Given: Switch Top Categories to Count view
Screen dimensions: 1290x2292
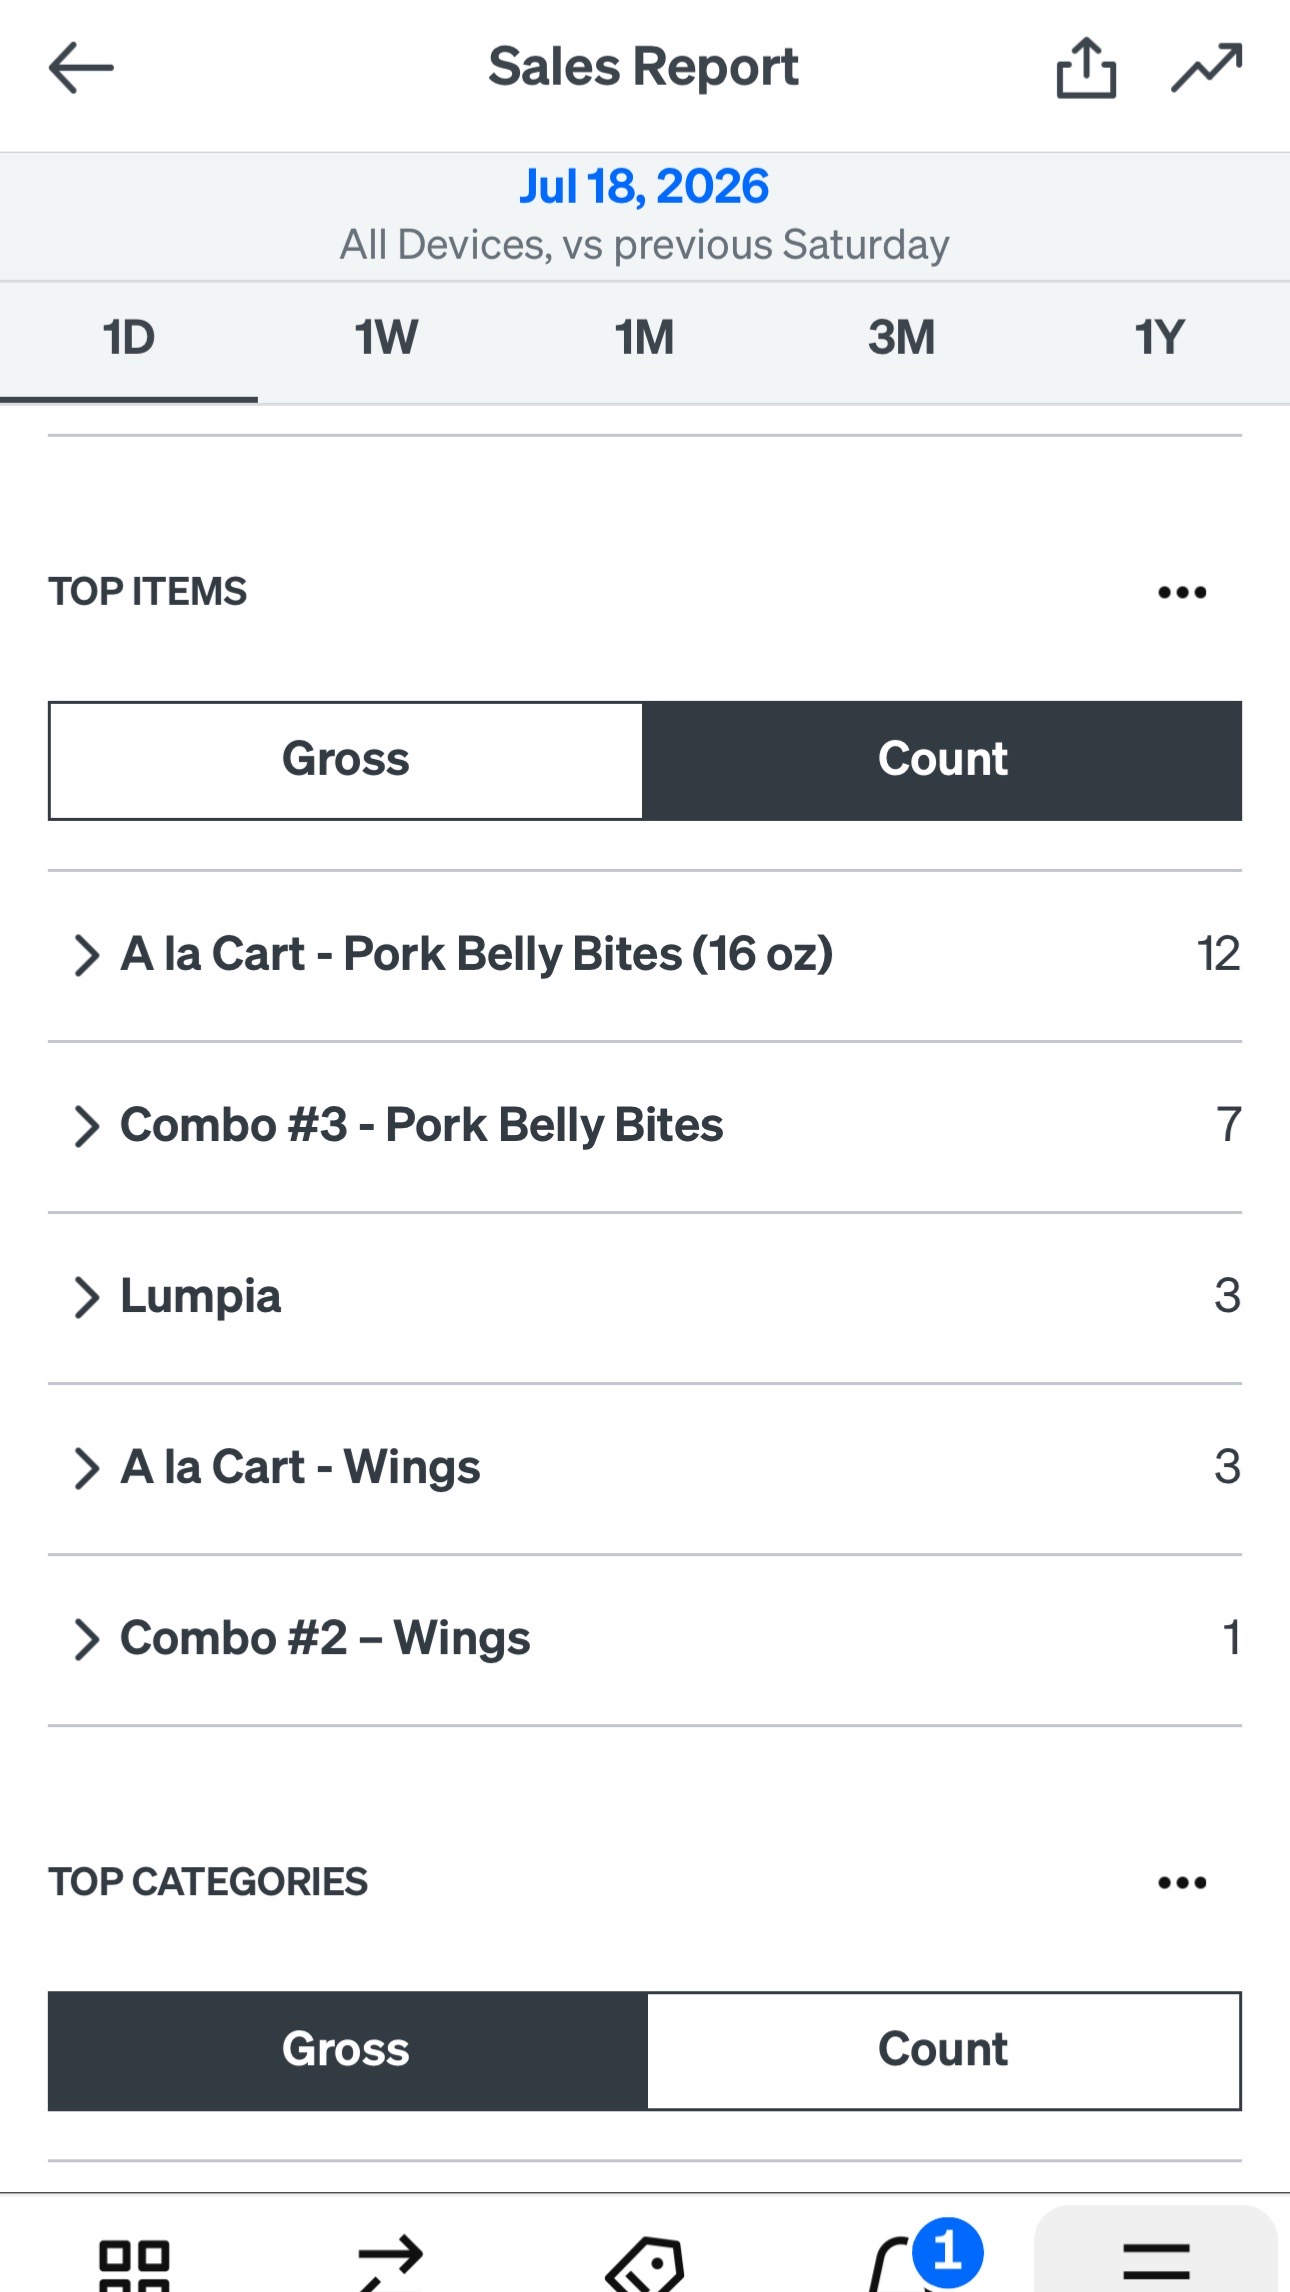Looking at the screenshot, I should tap(943, 2051).
